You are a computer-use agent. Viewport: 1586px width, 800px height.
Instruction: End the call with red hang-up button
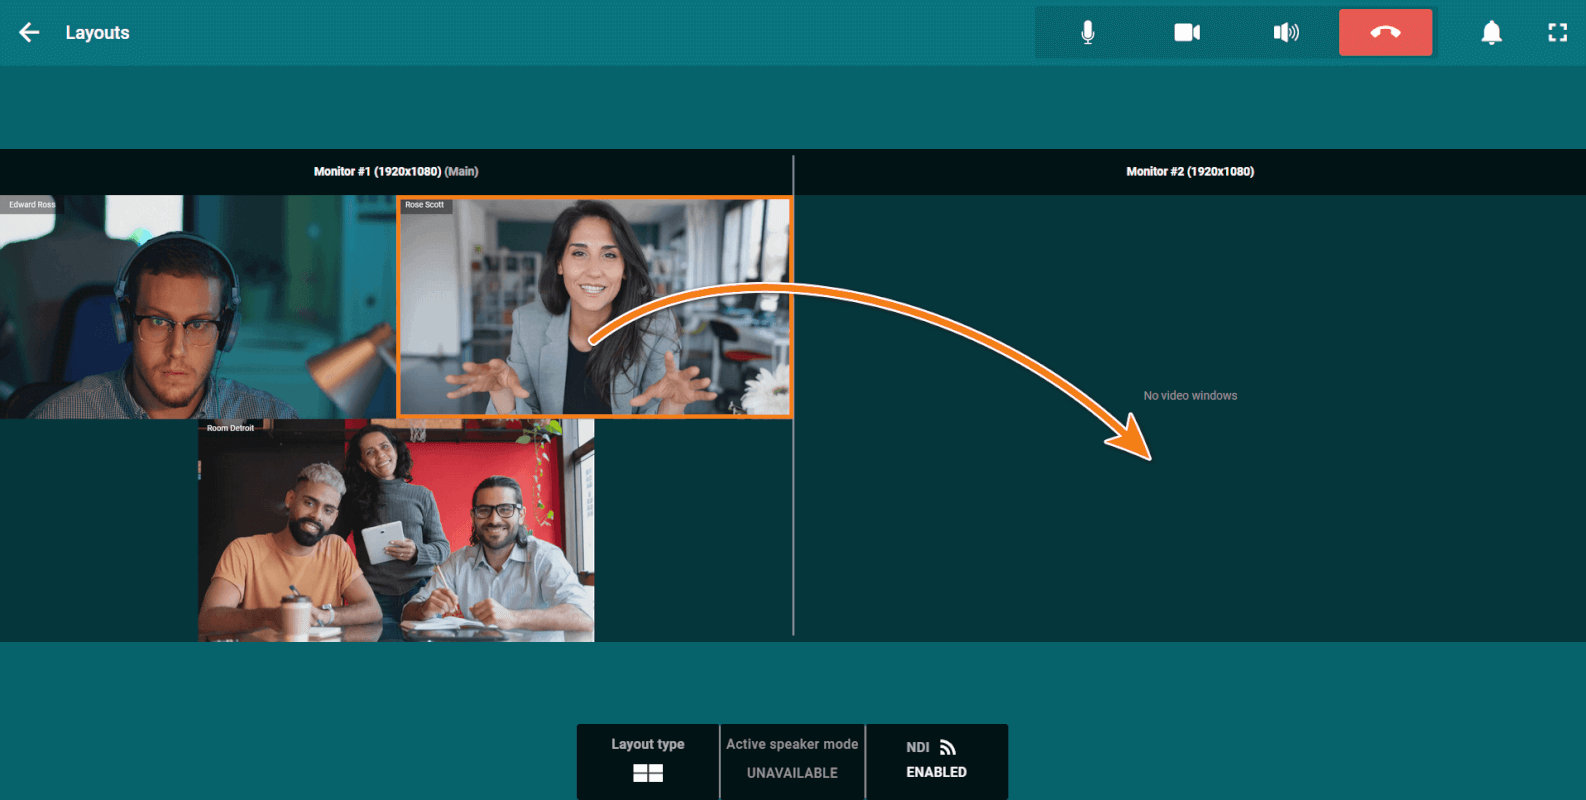[x=1385, y=32]
